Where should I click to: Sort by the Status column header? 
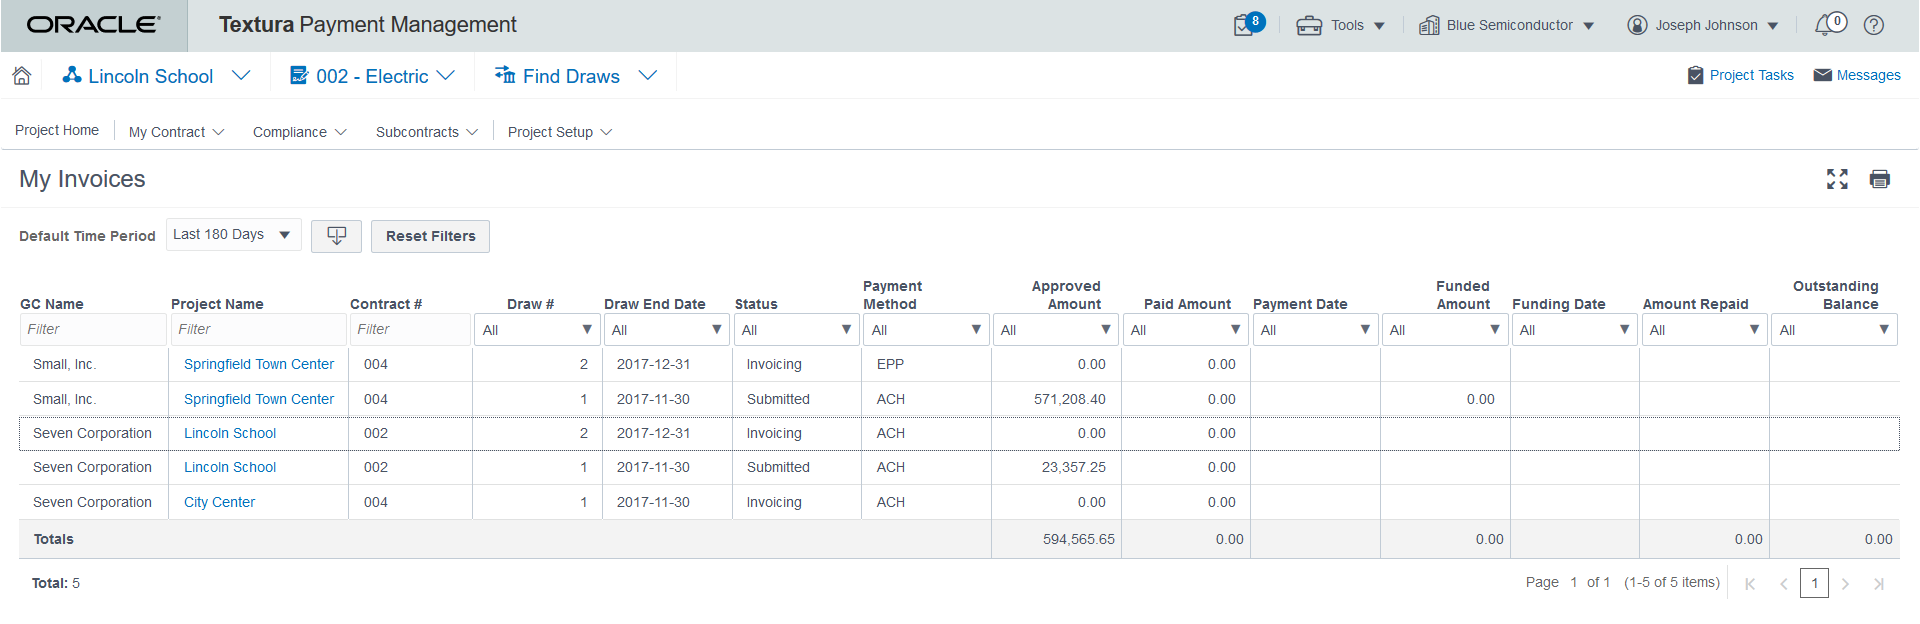[756, 305]
